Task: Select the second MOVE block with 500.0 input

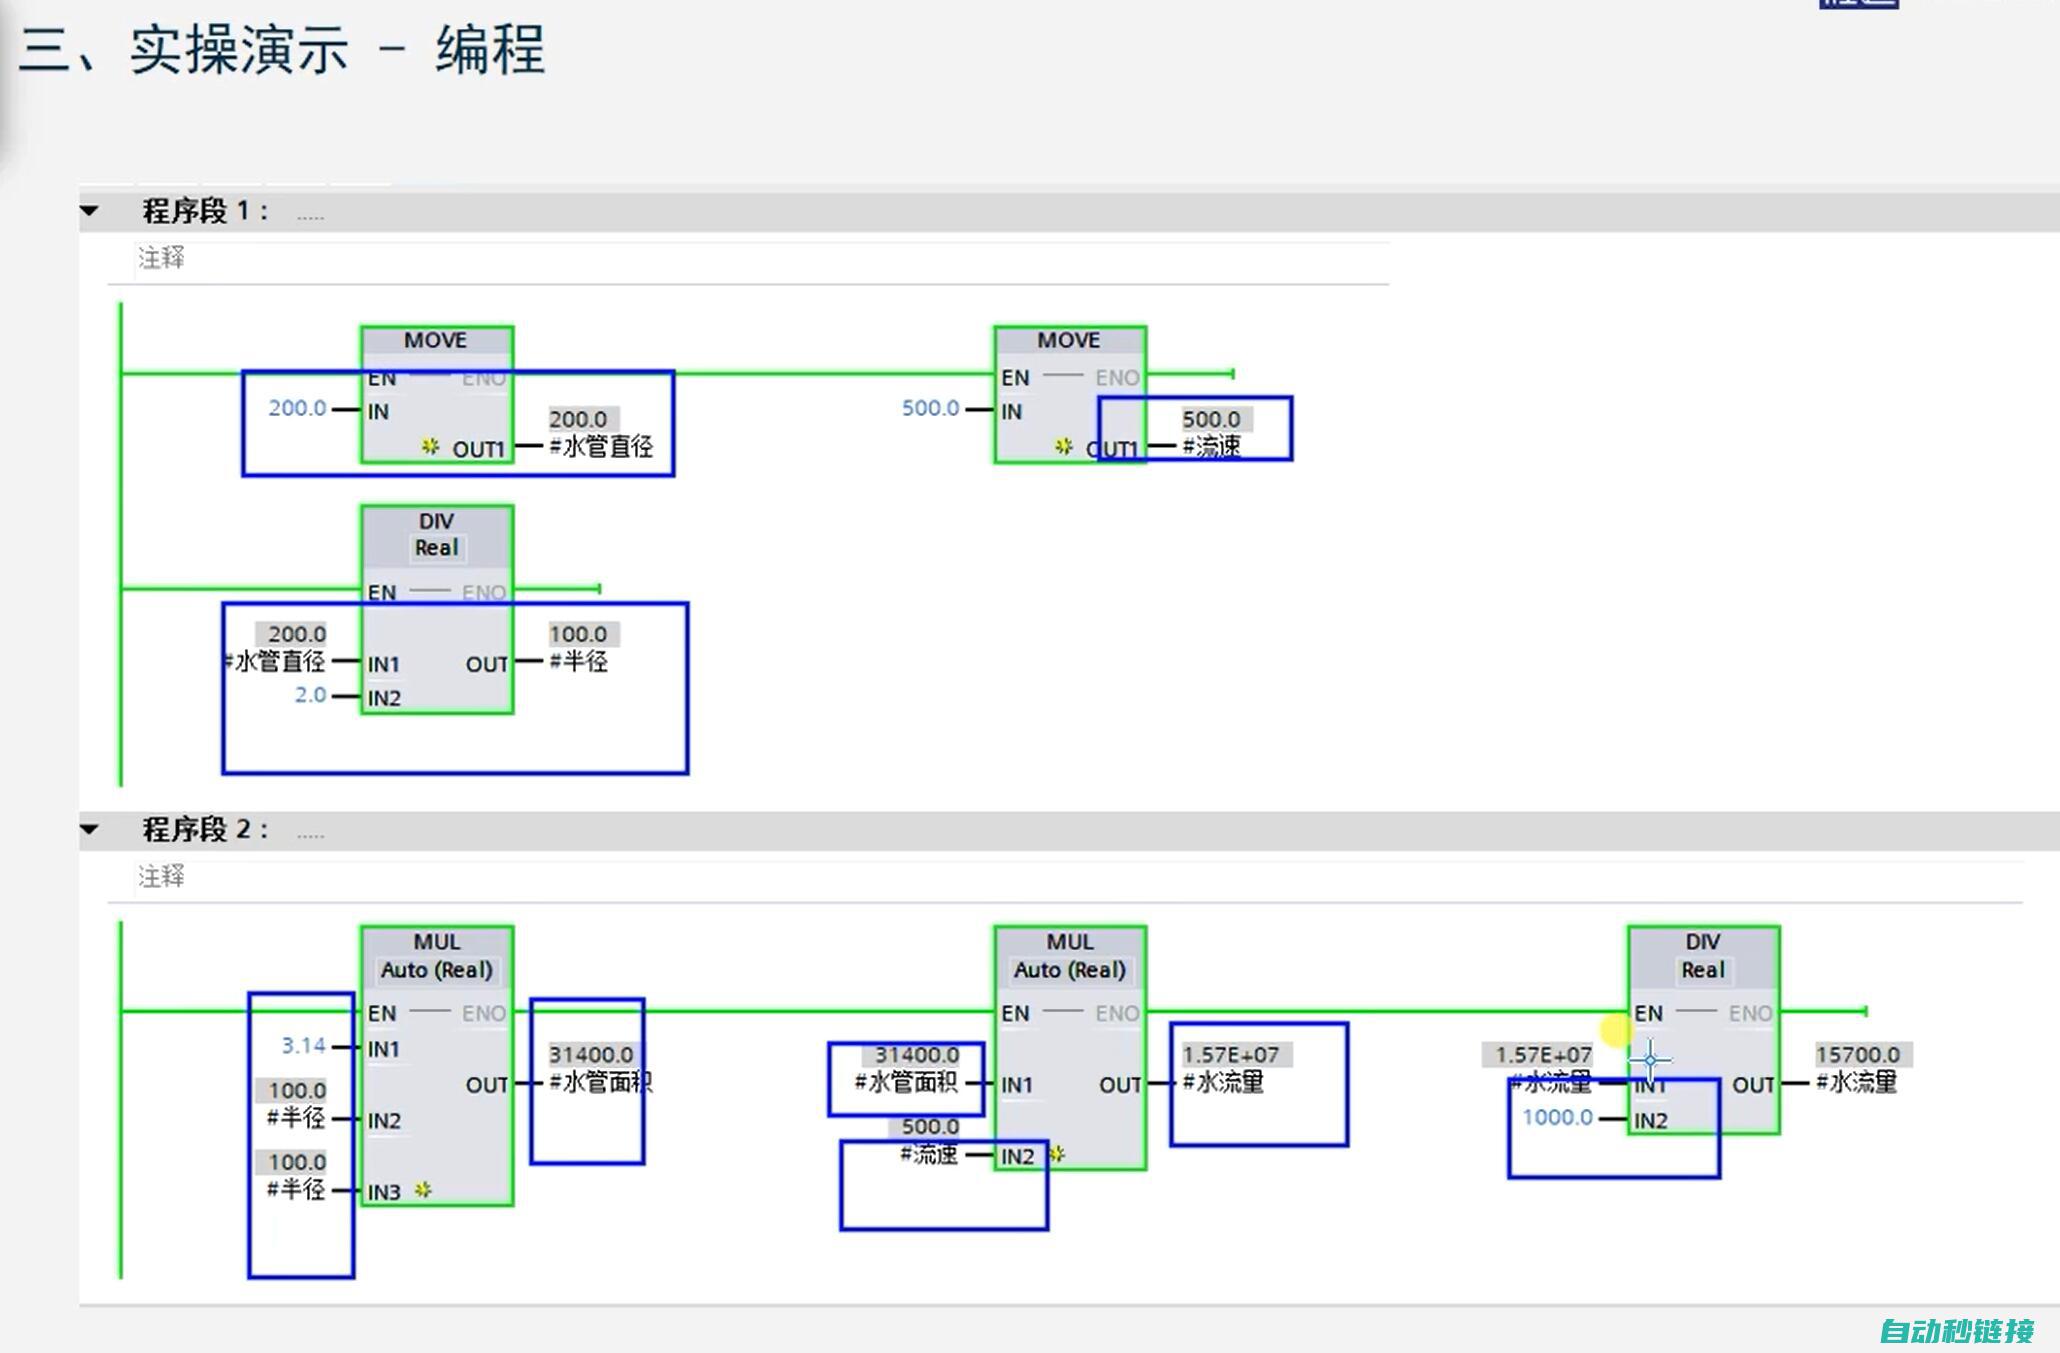Action: pyautogui.click(x=1069, y=394)
